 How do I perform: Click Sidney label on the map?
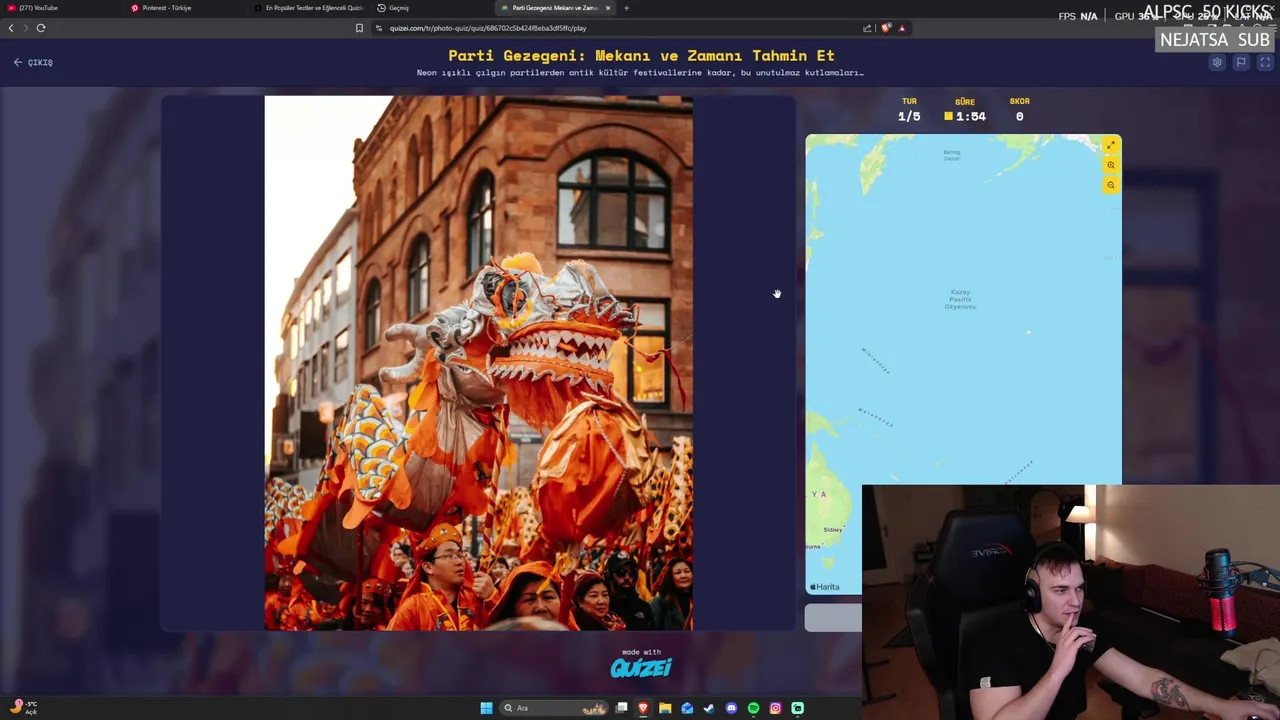tap(832, 530)
